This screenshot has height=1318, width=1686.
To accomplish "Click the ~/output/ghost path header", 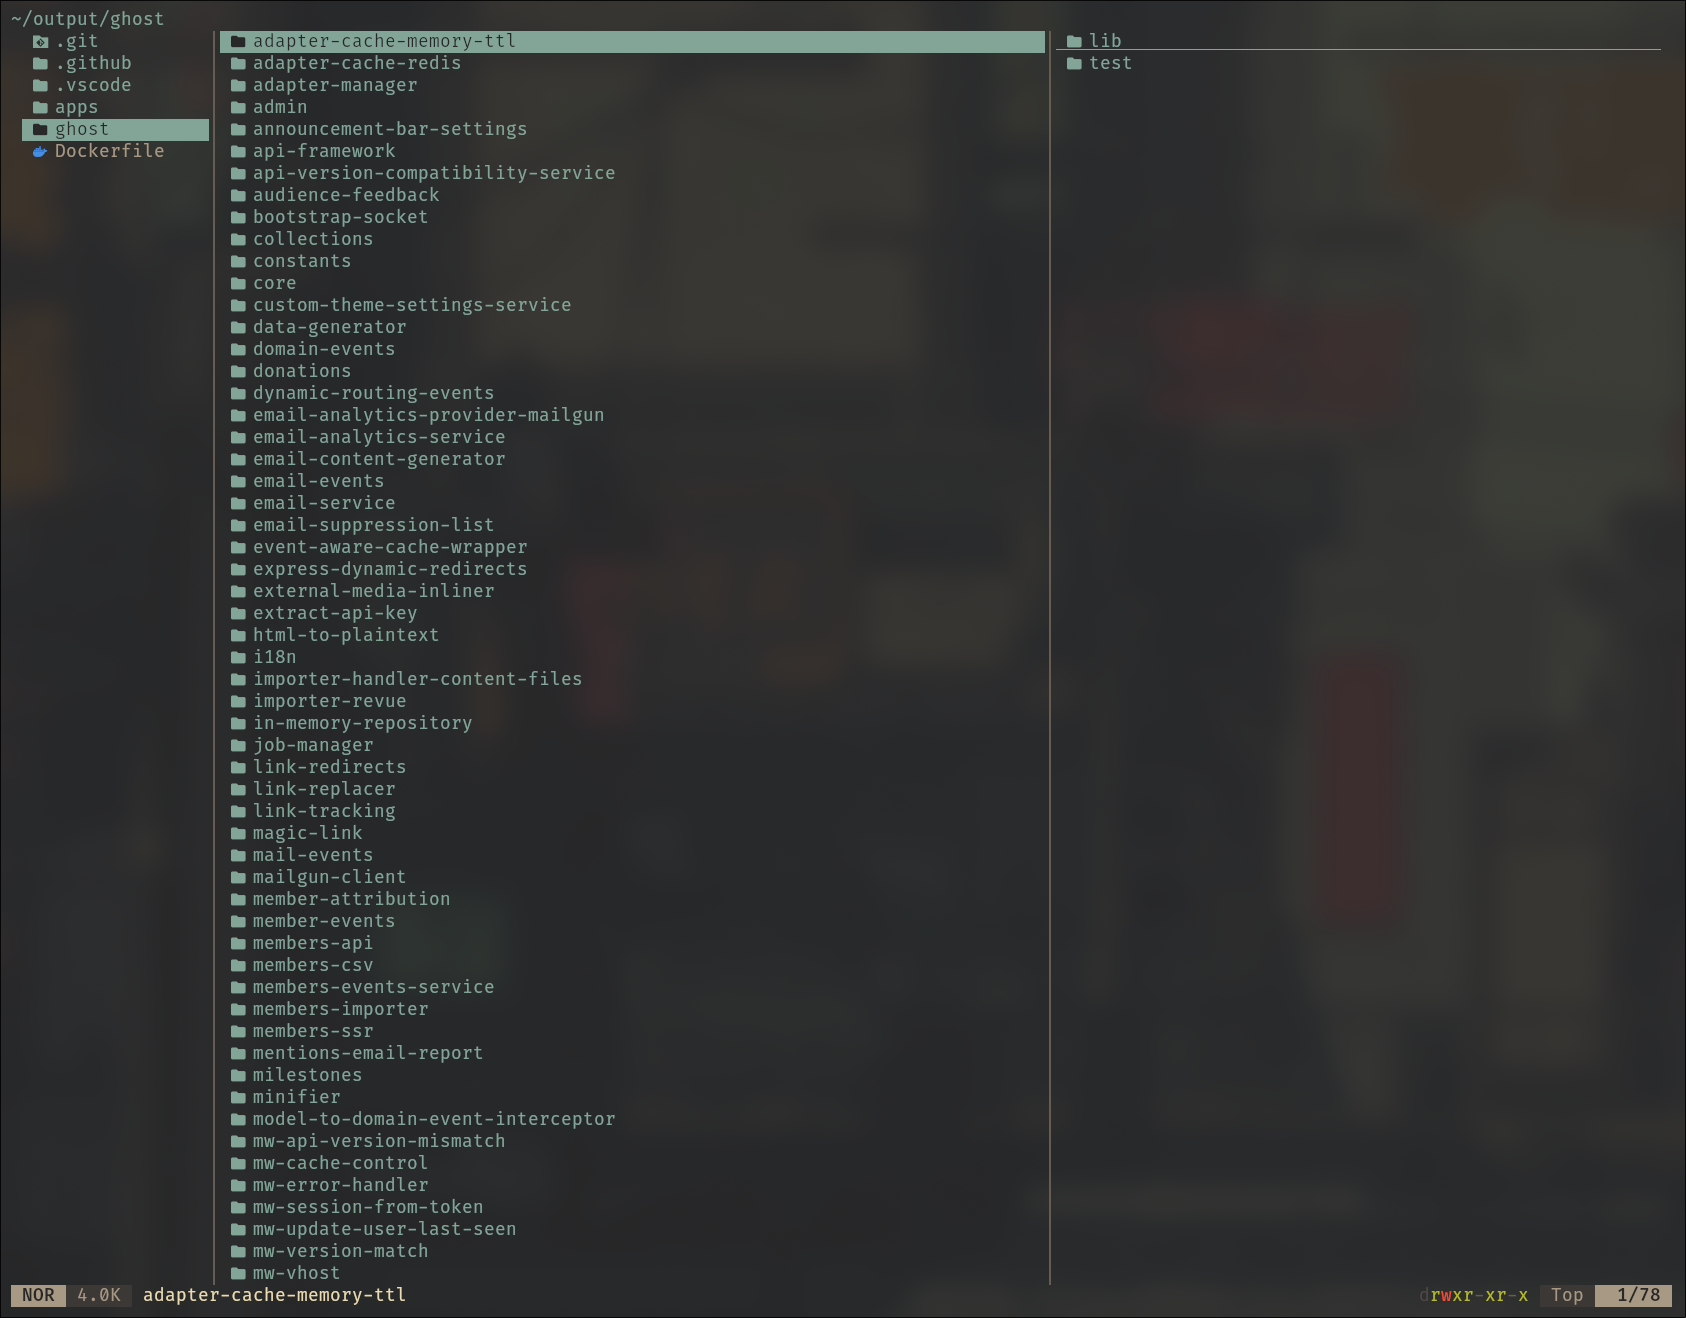I will [88, 19].
